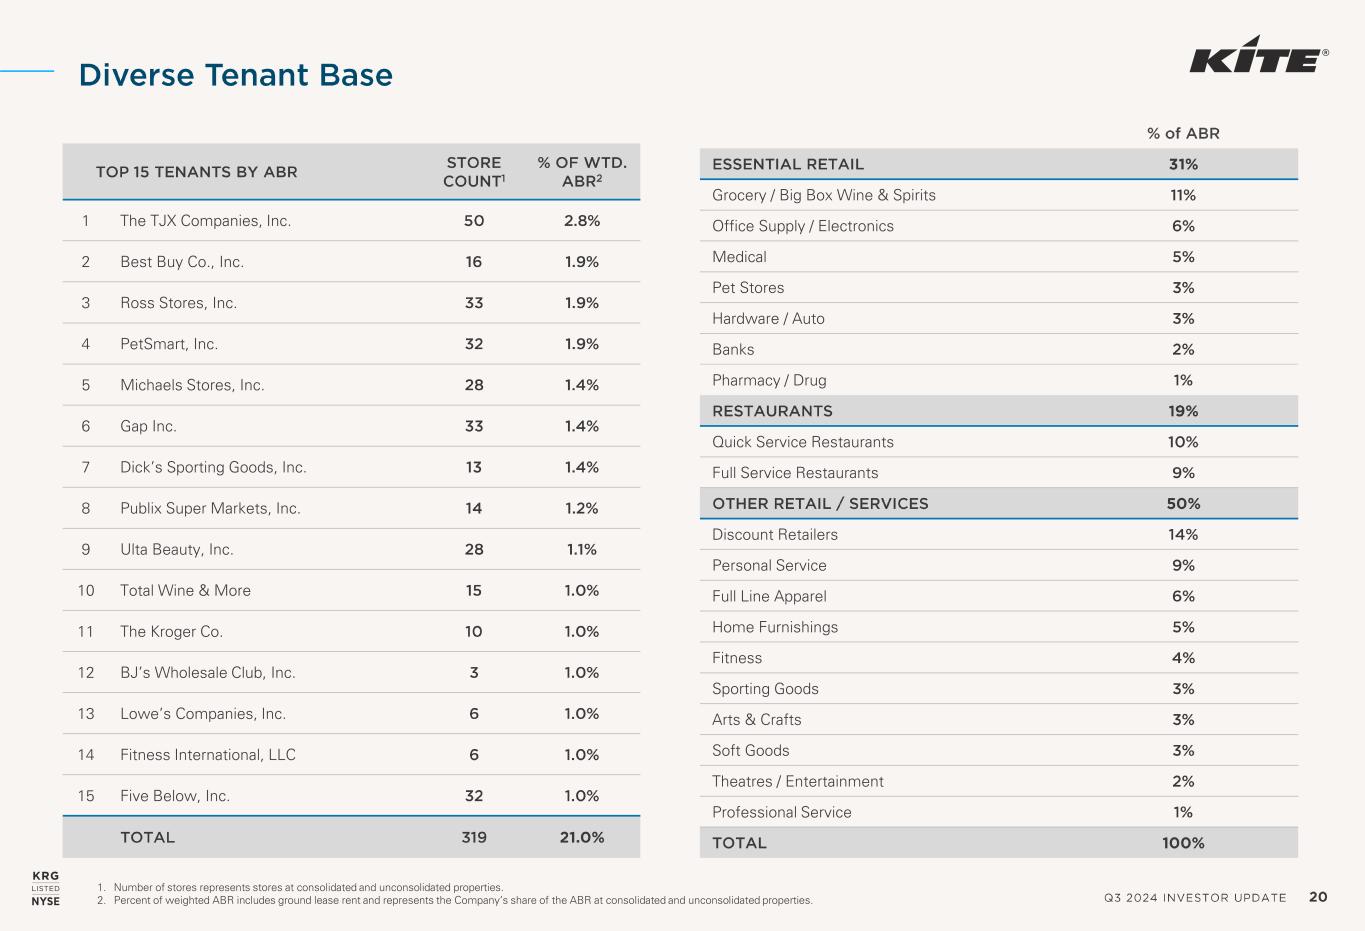Select the ESSENTIAL RETAIL section header

788,164
